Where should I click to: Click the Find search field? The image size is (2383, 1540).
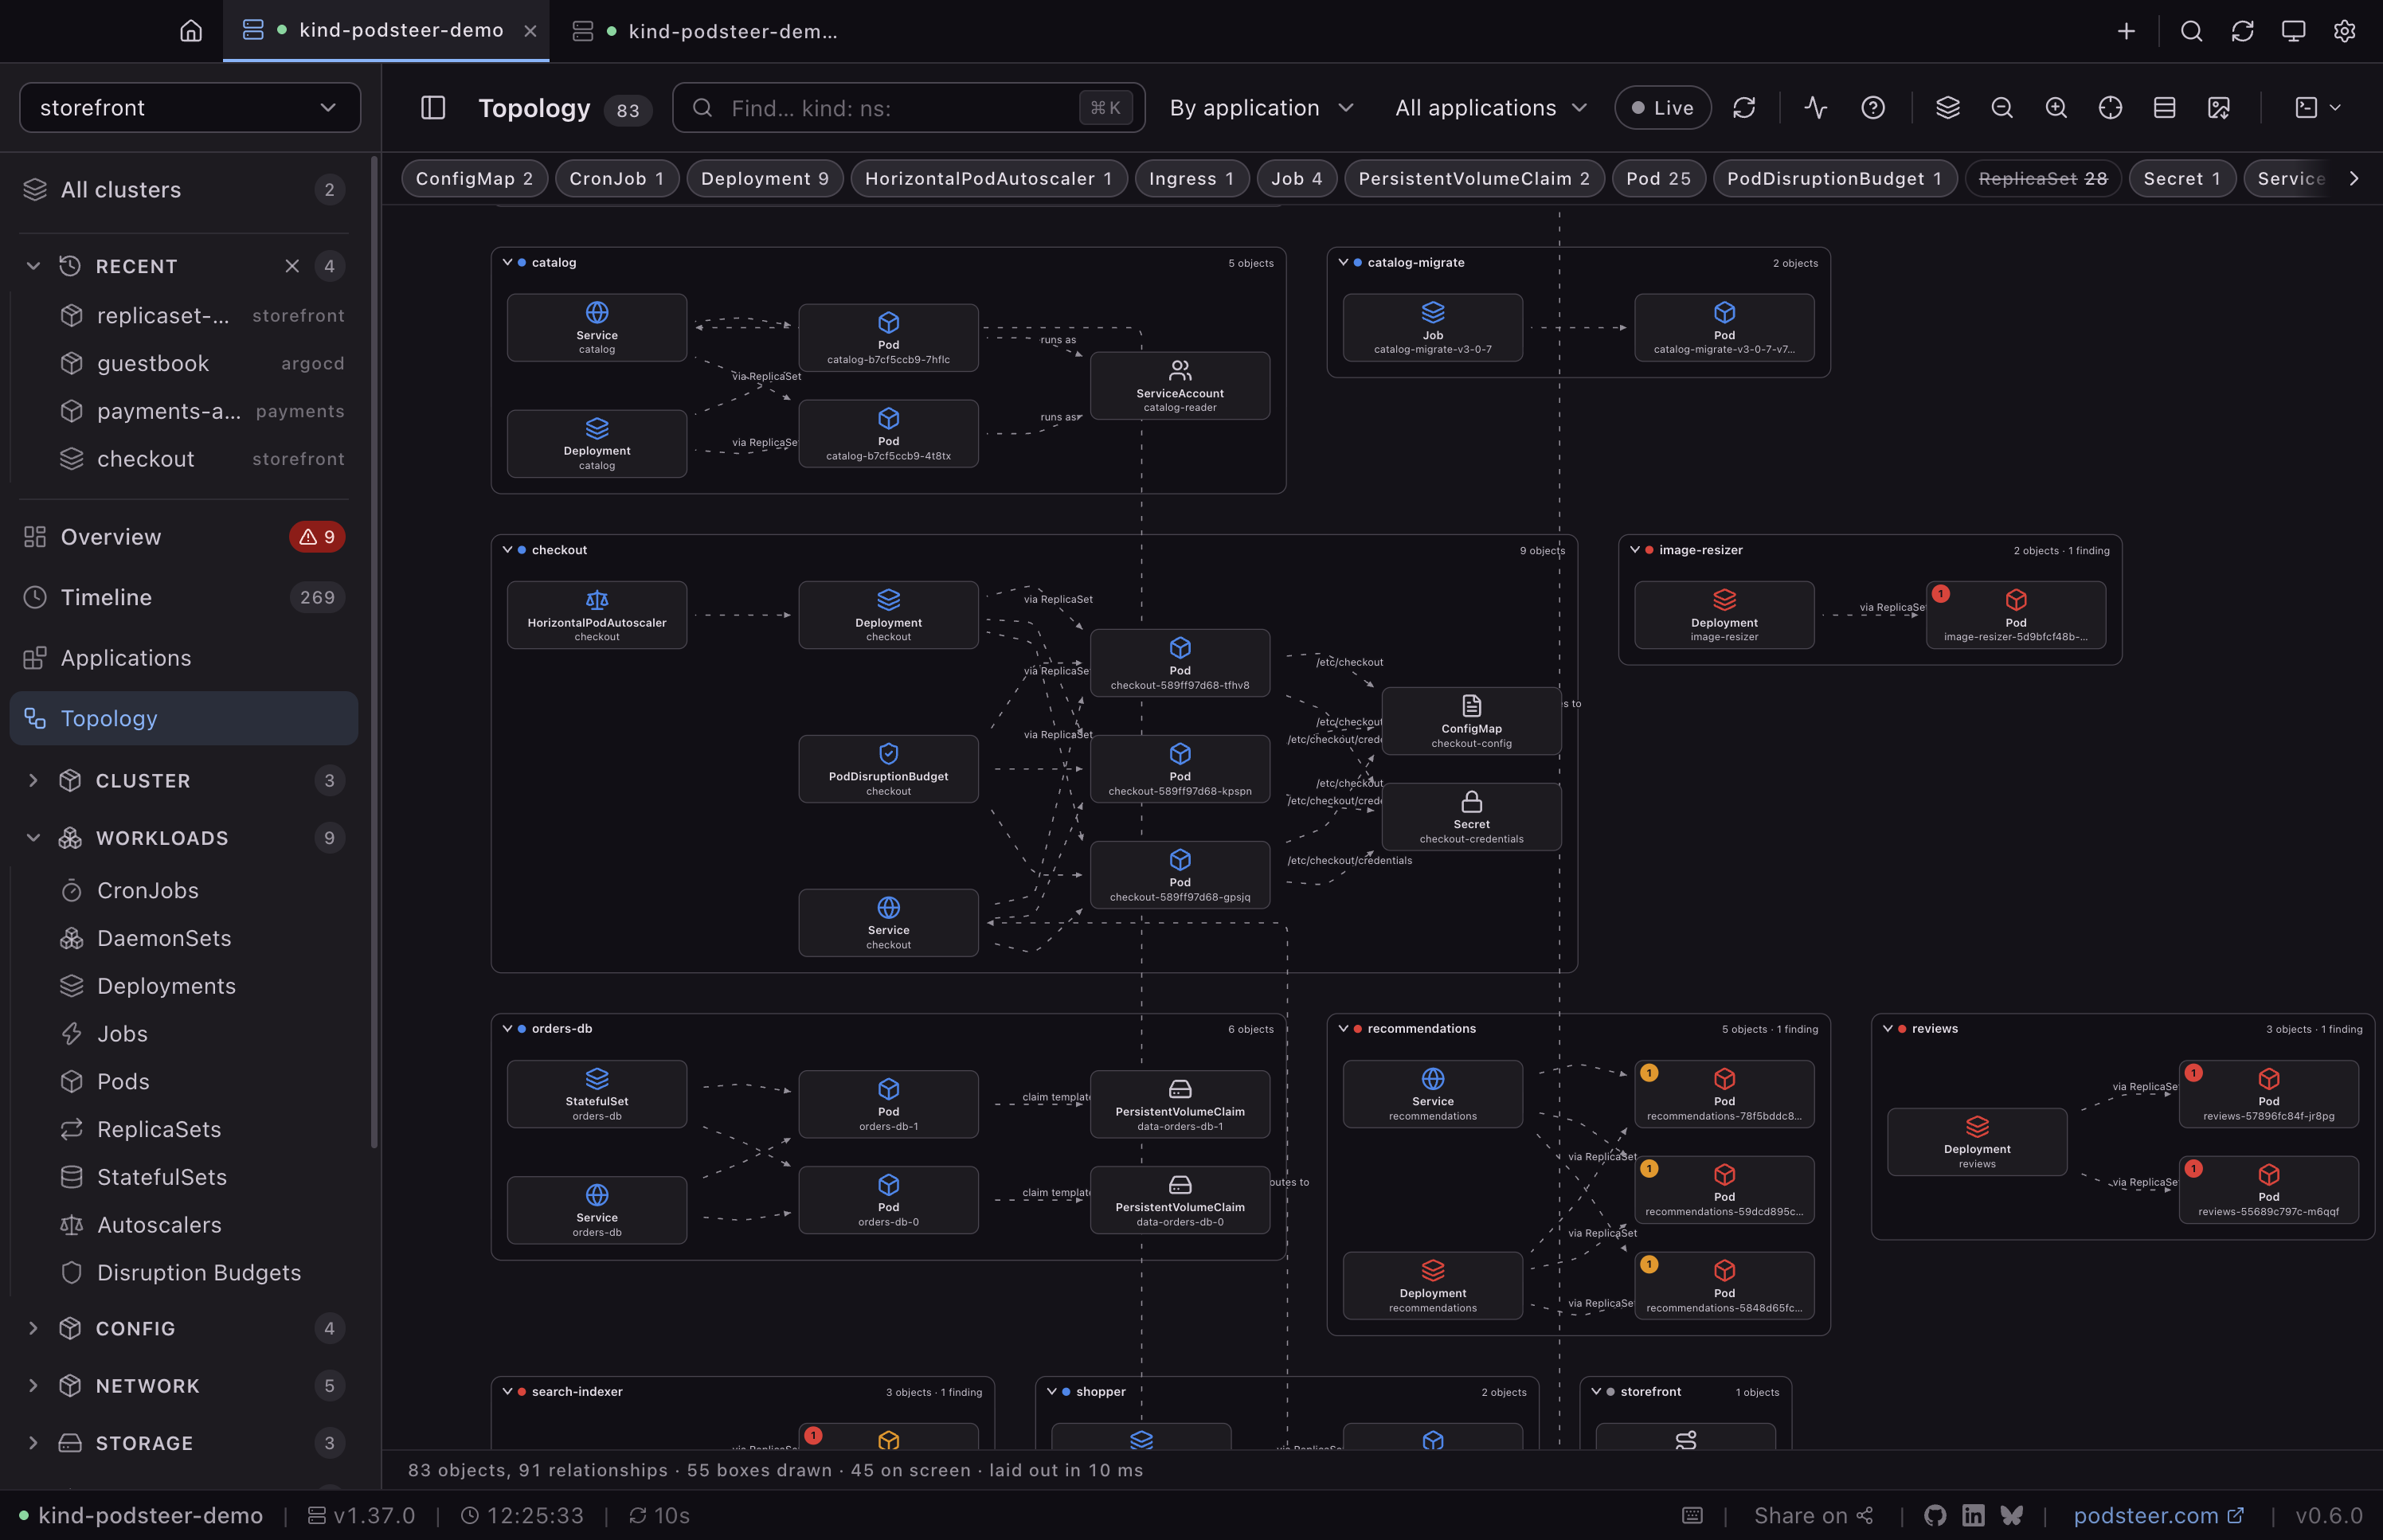[x=908, y=107]
